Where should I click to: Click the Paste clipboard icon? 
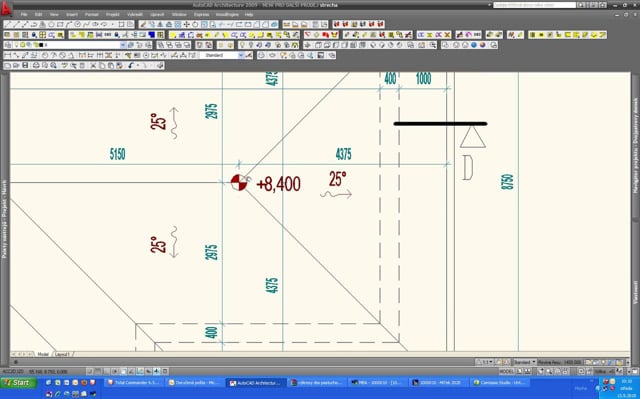click(111, 65)
